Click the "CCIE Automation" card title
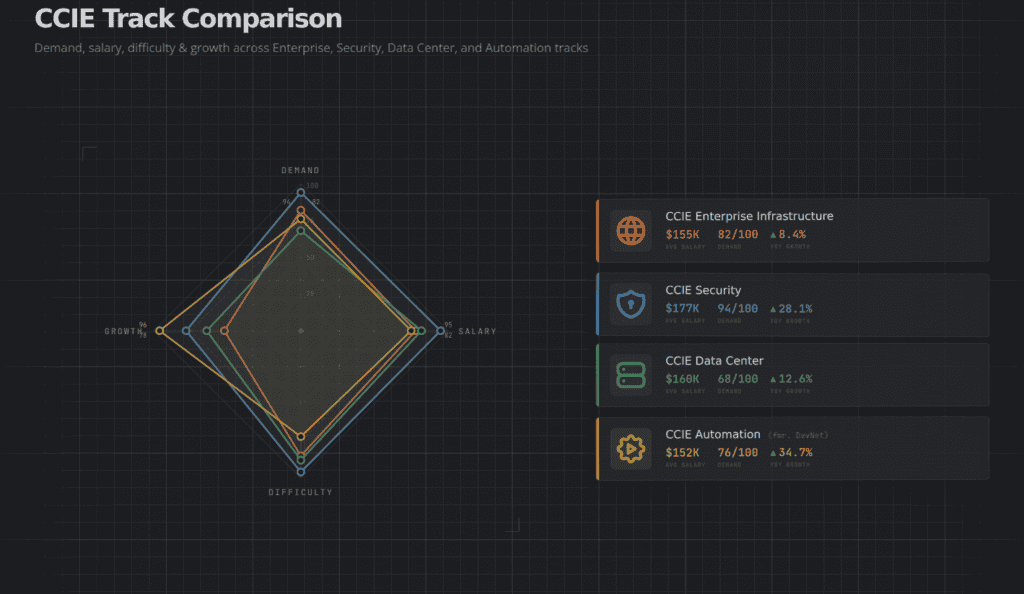Screen dimensions: 1024x594 712,434
